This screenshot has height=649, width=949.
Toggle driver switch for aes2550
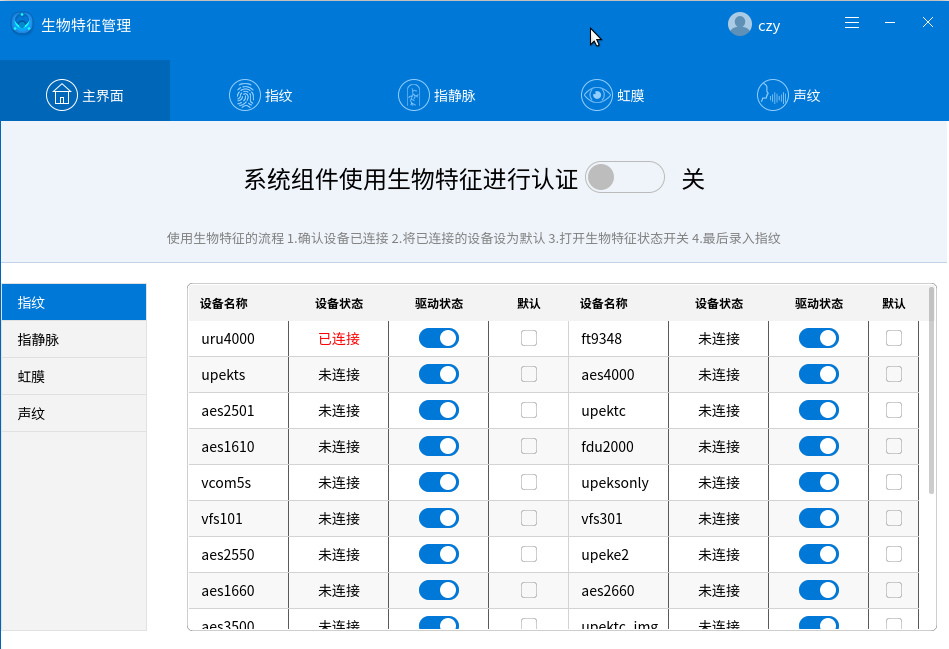pos(439,554)
